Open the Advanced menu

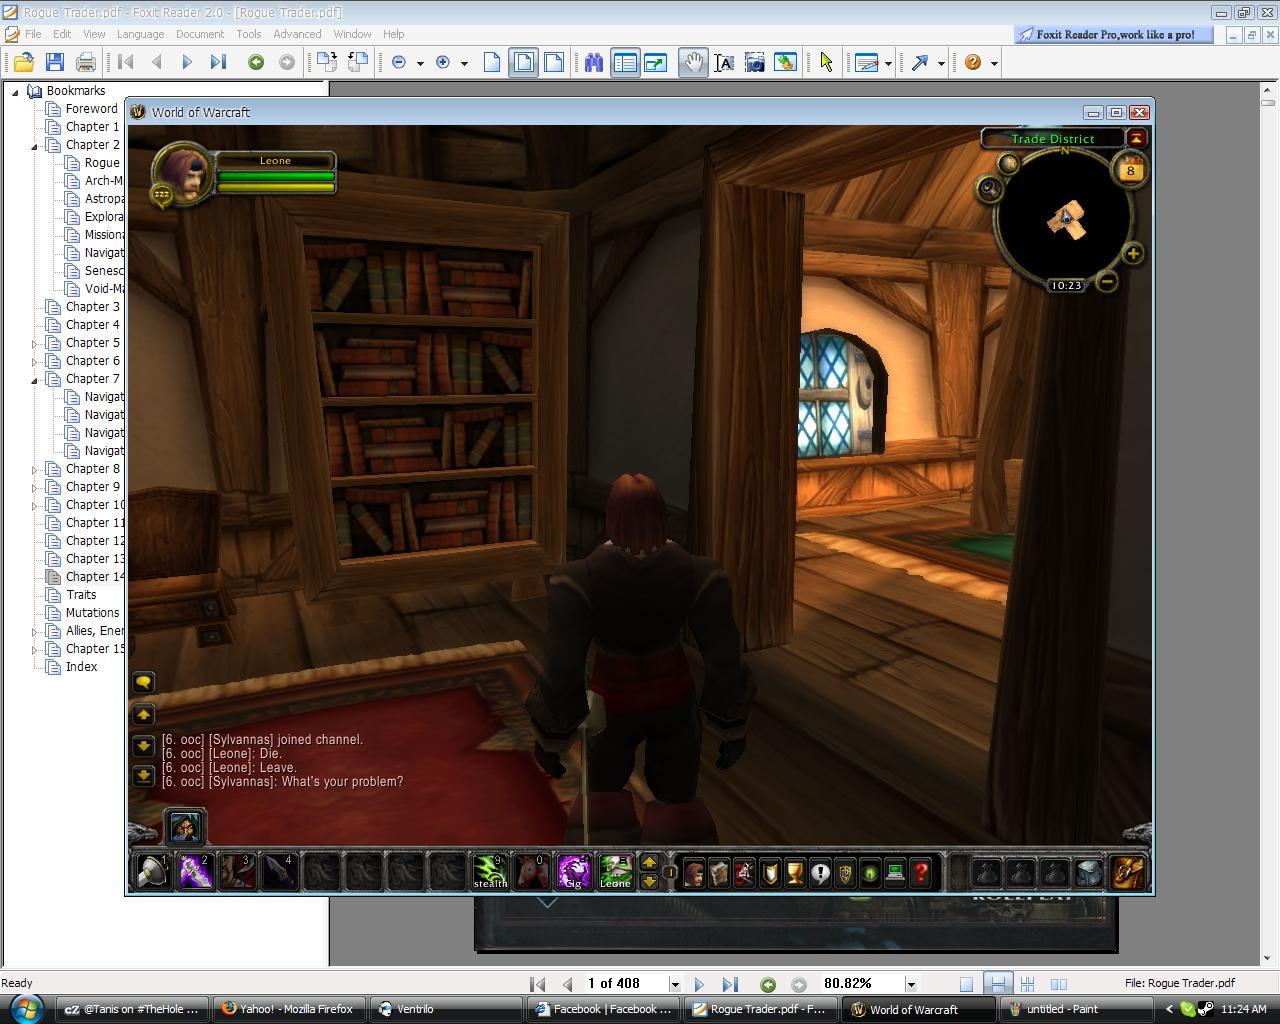[x=297, y=34]
